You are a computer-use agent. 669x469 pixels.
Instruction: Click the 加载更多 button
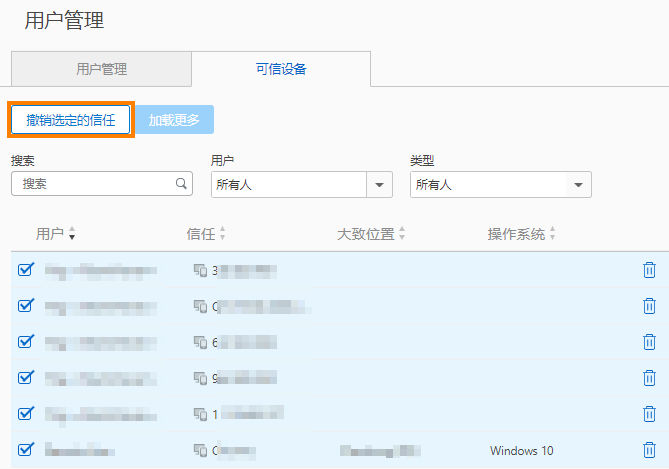pyautogui.click(x=174, y=120)
